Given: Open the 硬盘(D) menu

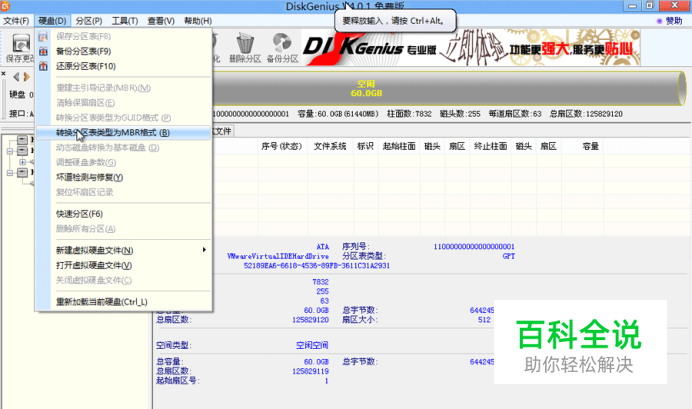Looking at the screenshot, I should point(52,21).
